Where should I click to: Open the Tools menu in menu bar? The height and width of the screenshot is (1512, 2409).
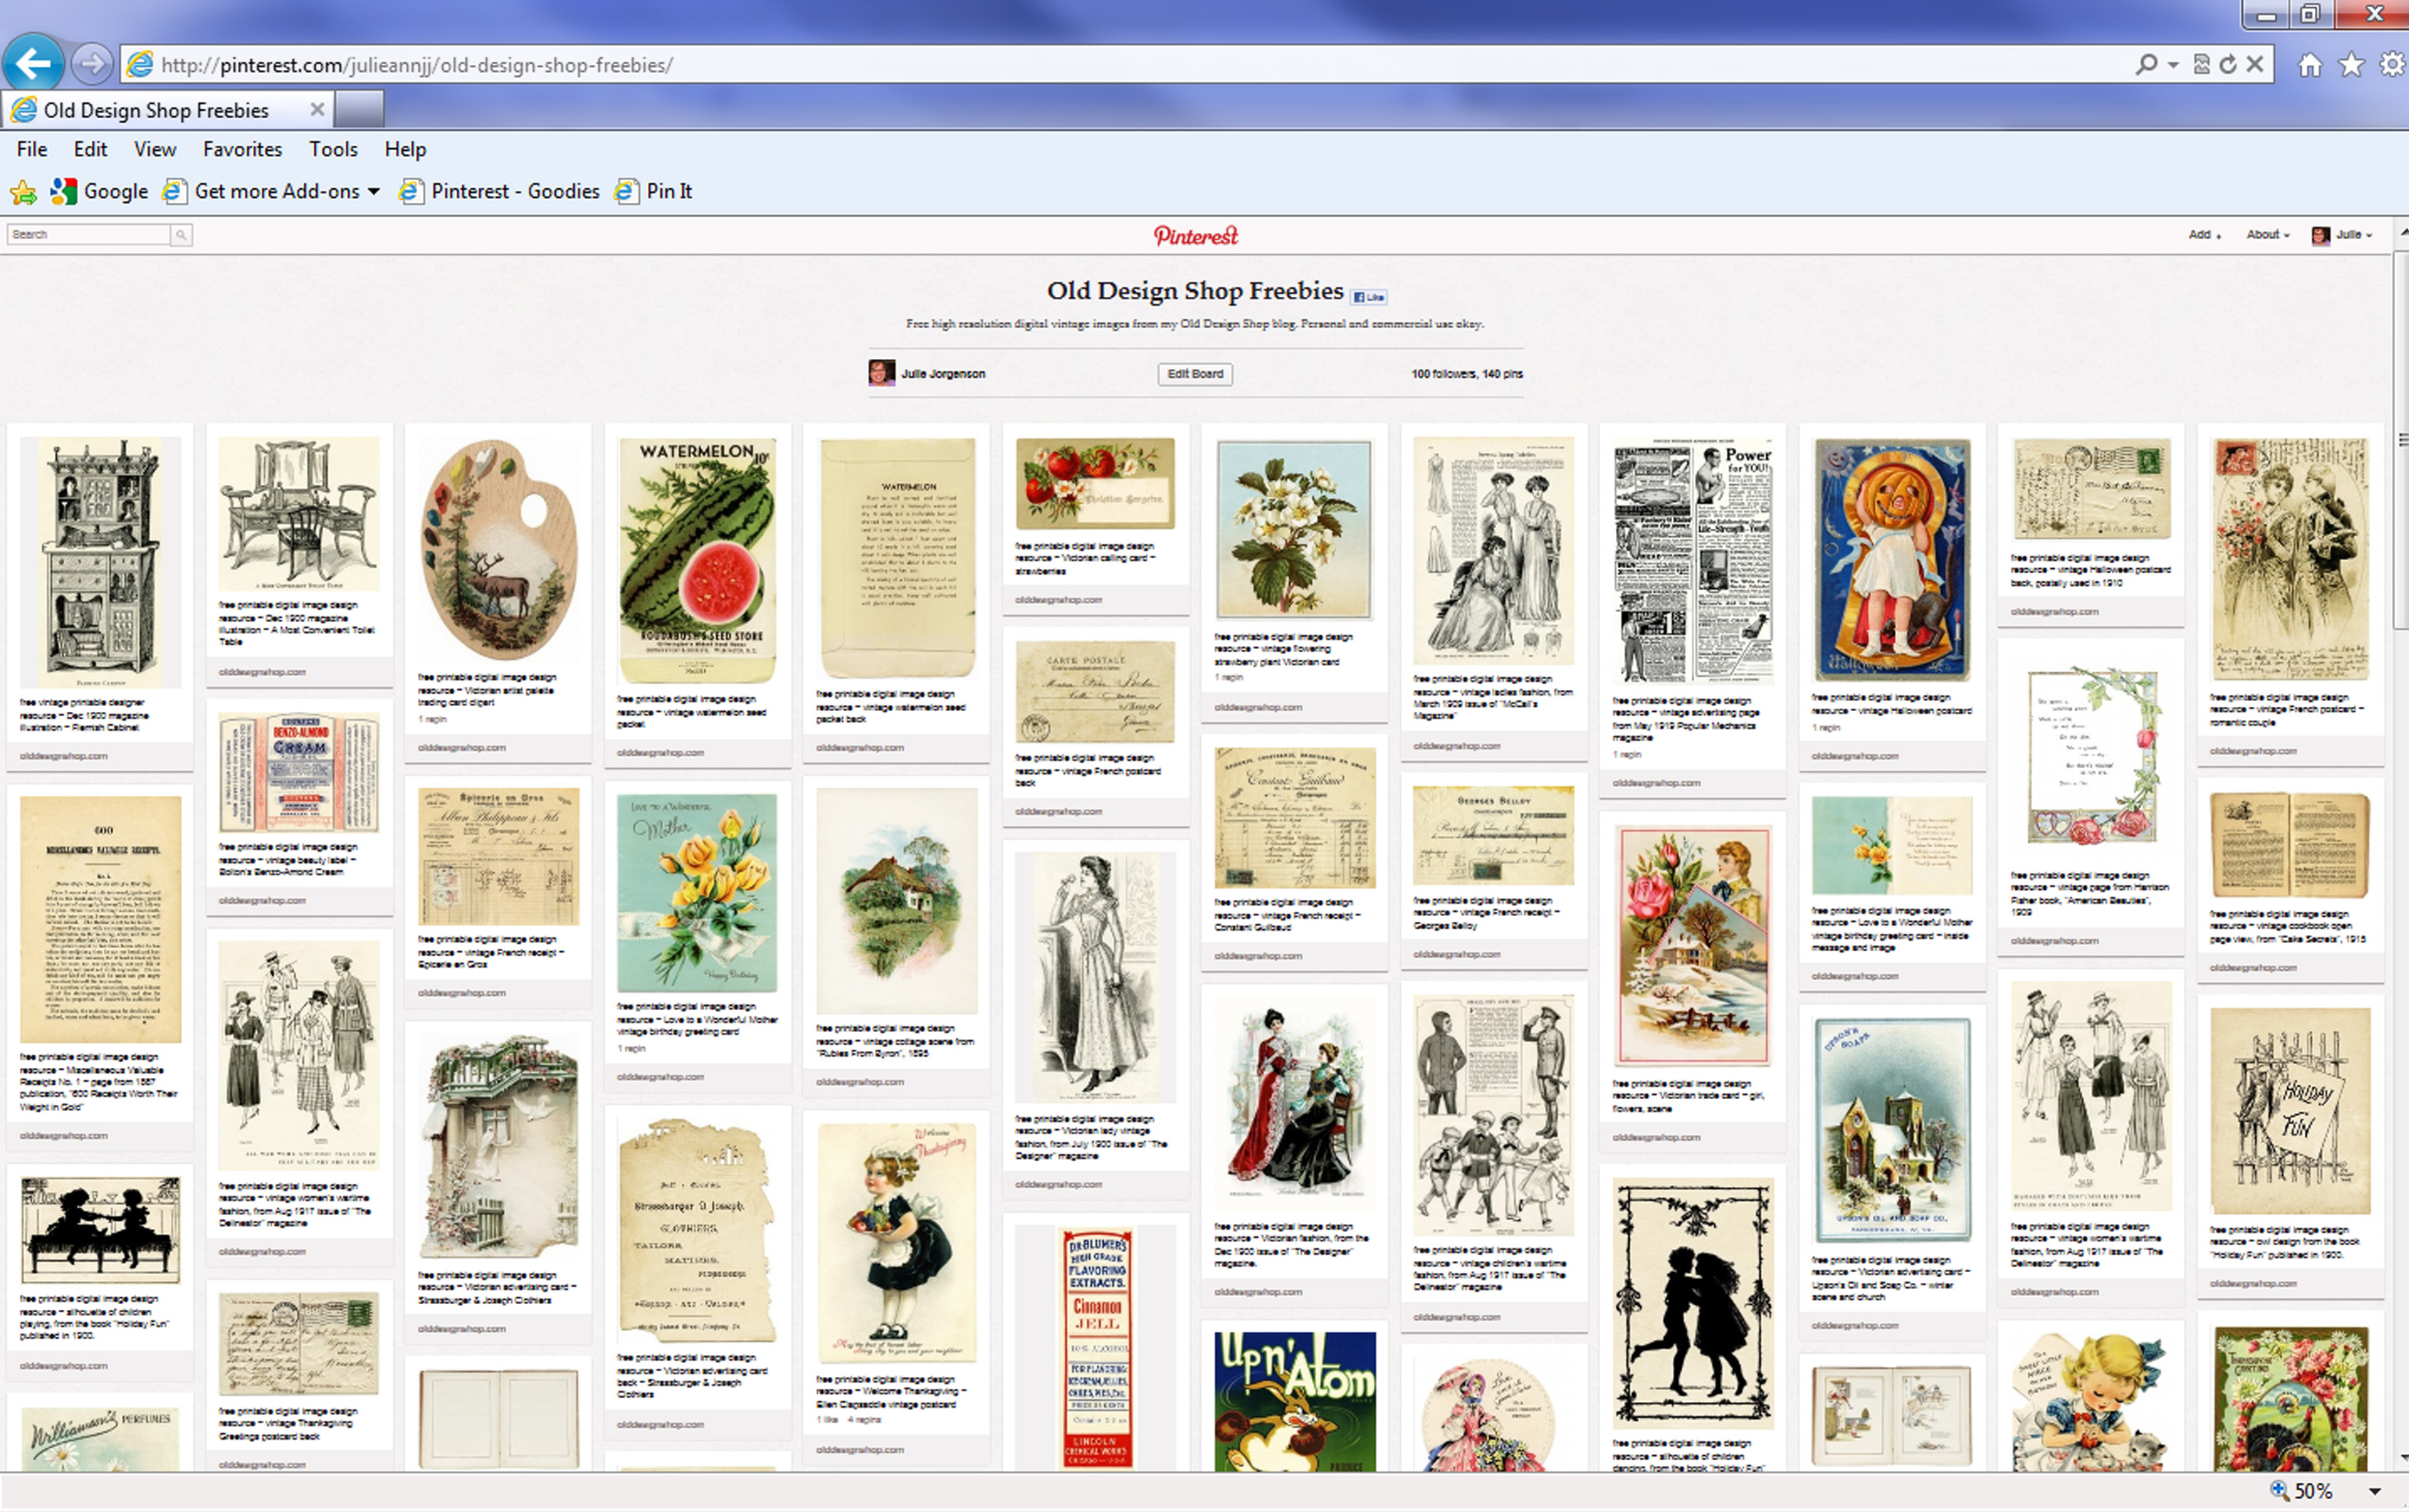point(333,149)
